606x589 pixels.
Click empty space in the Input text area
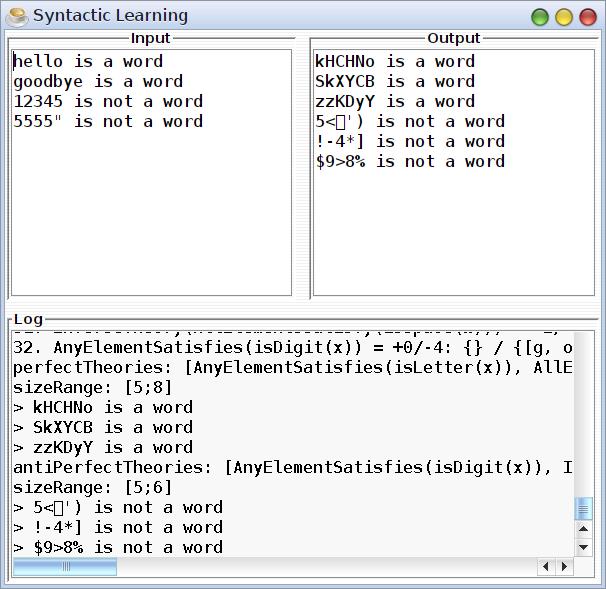[150, 220]
